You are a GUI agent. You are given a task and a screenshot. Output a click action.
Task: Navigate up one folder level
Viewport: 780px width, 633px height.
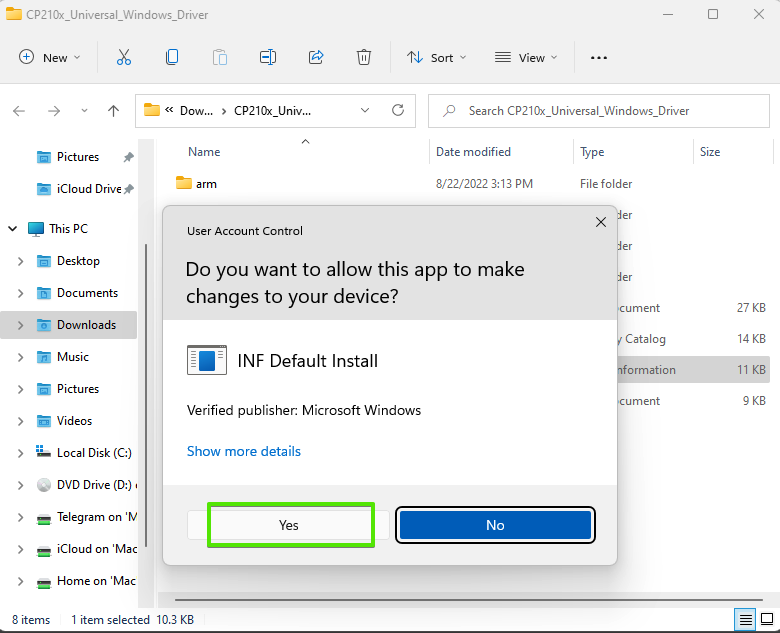pyautogui.click(x=114, y=111)
